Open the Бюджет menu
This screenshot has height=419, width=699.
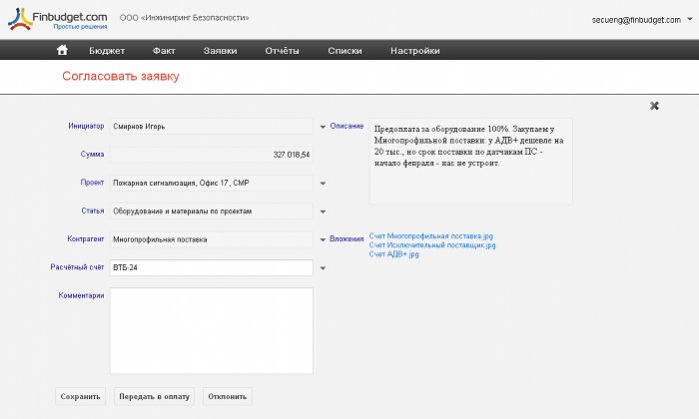tap(107, 50)
